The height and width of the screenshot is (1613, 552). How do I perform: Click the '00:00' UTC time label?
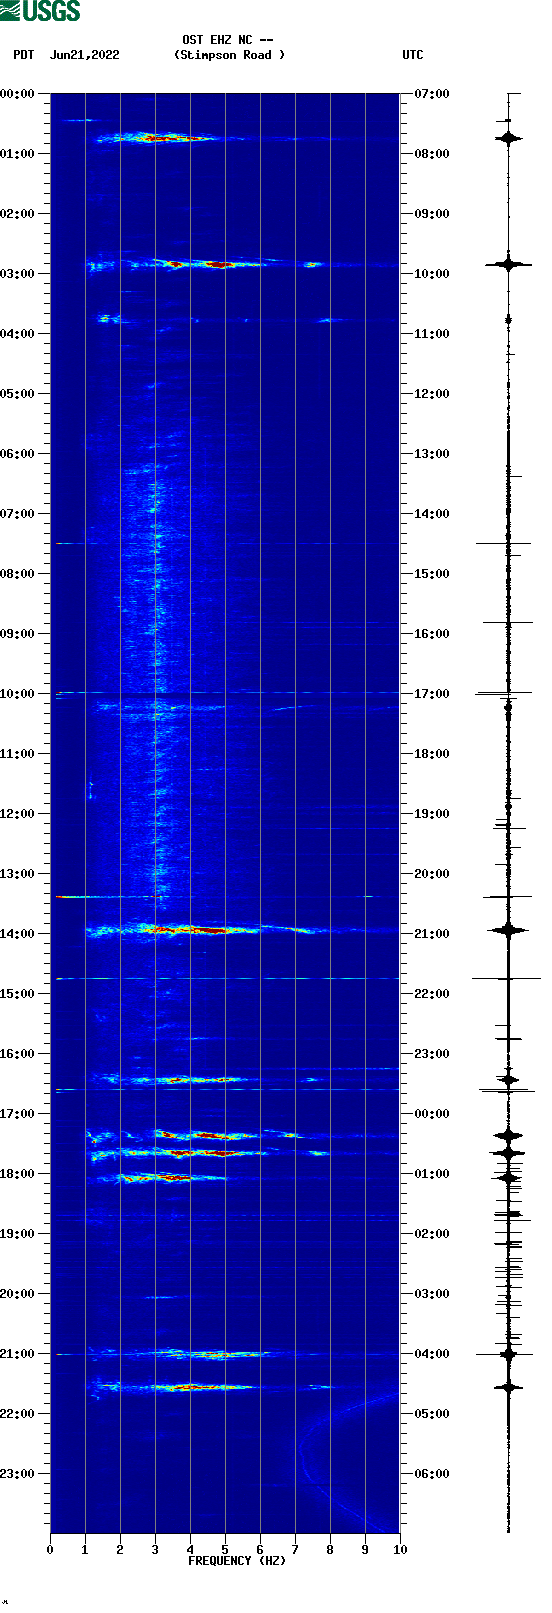(432, 1113)
